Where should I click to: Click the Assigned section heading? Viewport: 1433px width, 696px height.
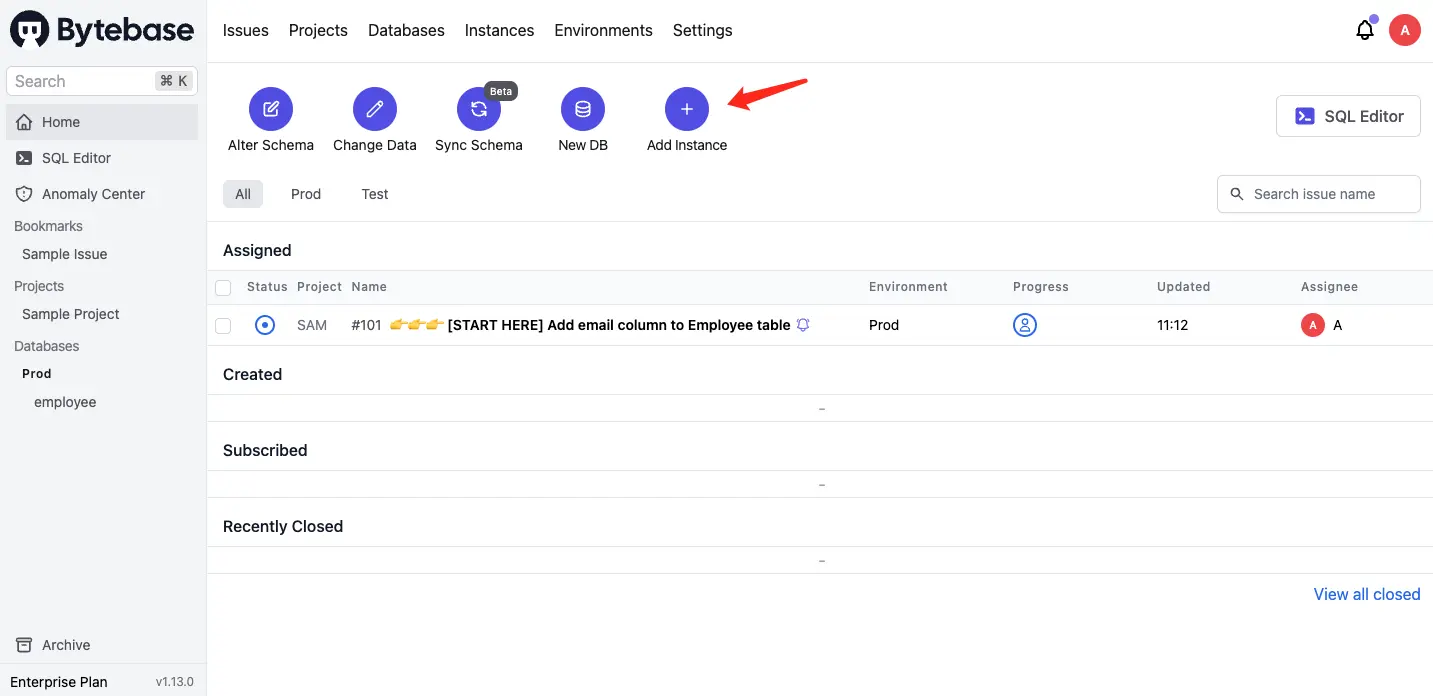[x=257, y=250]
